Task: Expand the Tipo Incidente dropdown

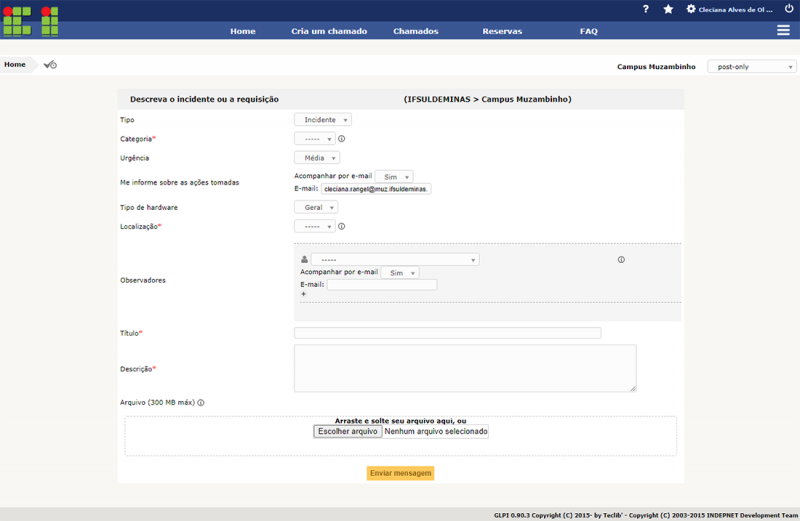Action: click(x=323, y=119)
